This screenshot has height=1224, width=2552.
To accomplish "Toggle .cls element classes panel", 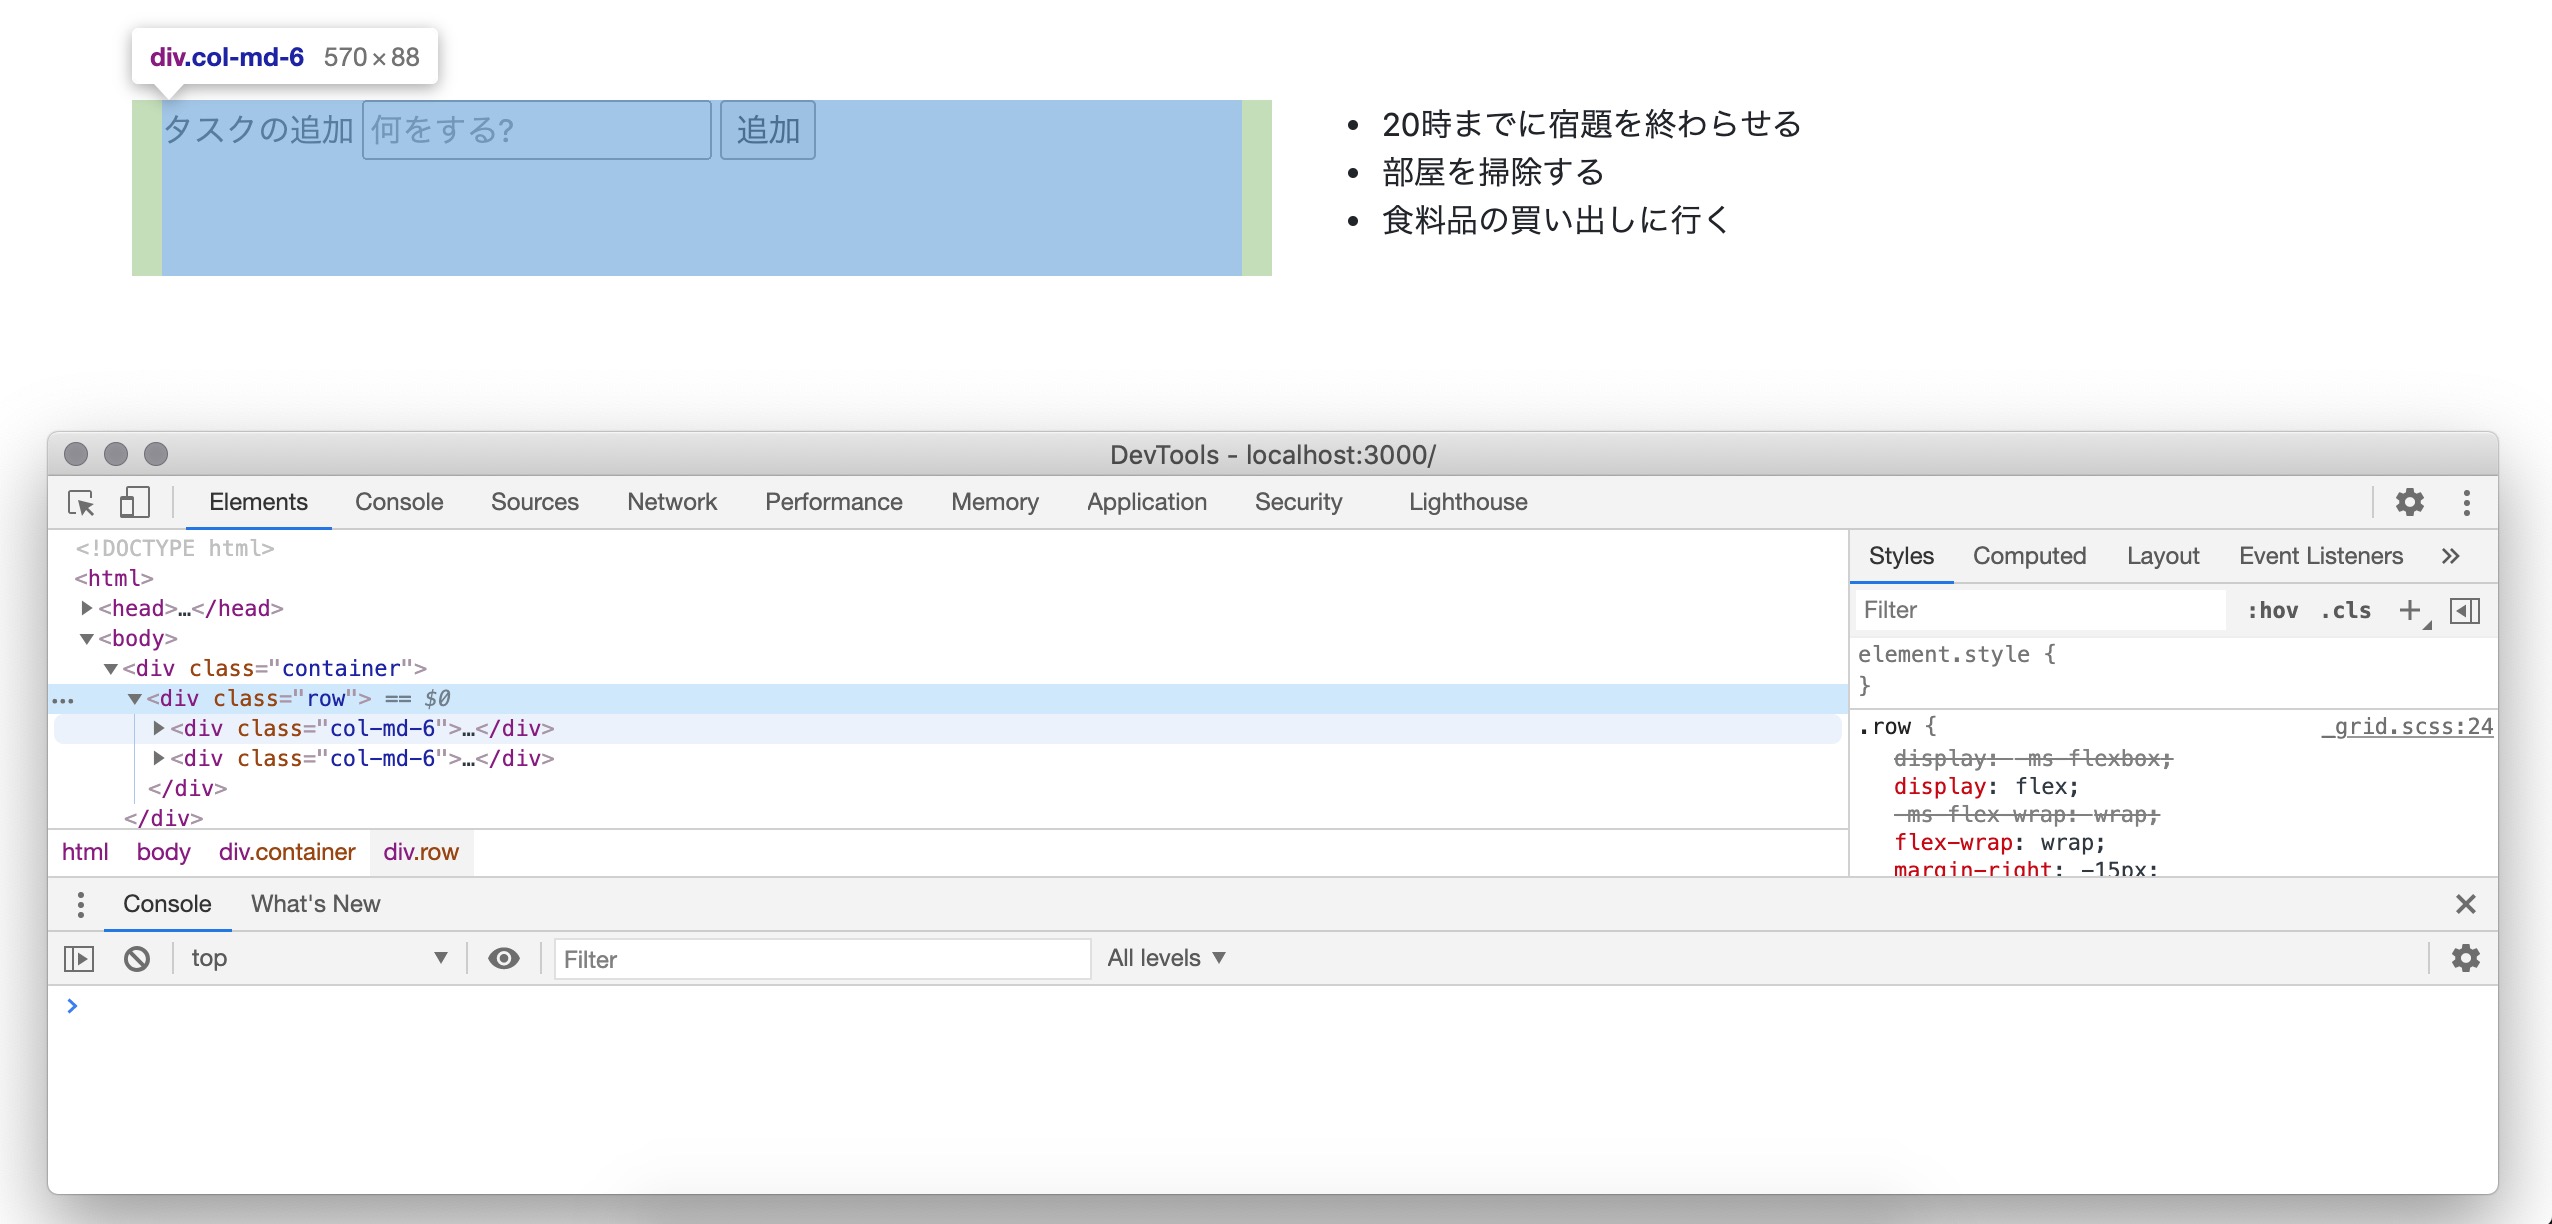I will (x=2346, y=610).
